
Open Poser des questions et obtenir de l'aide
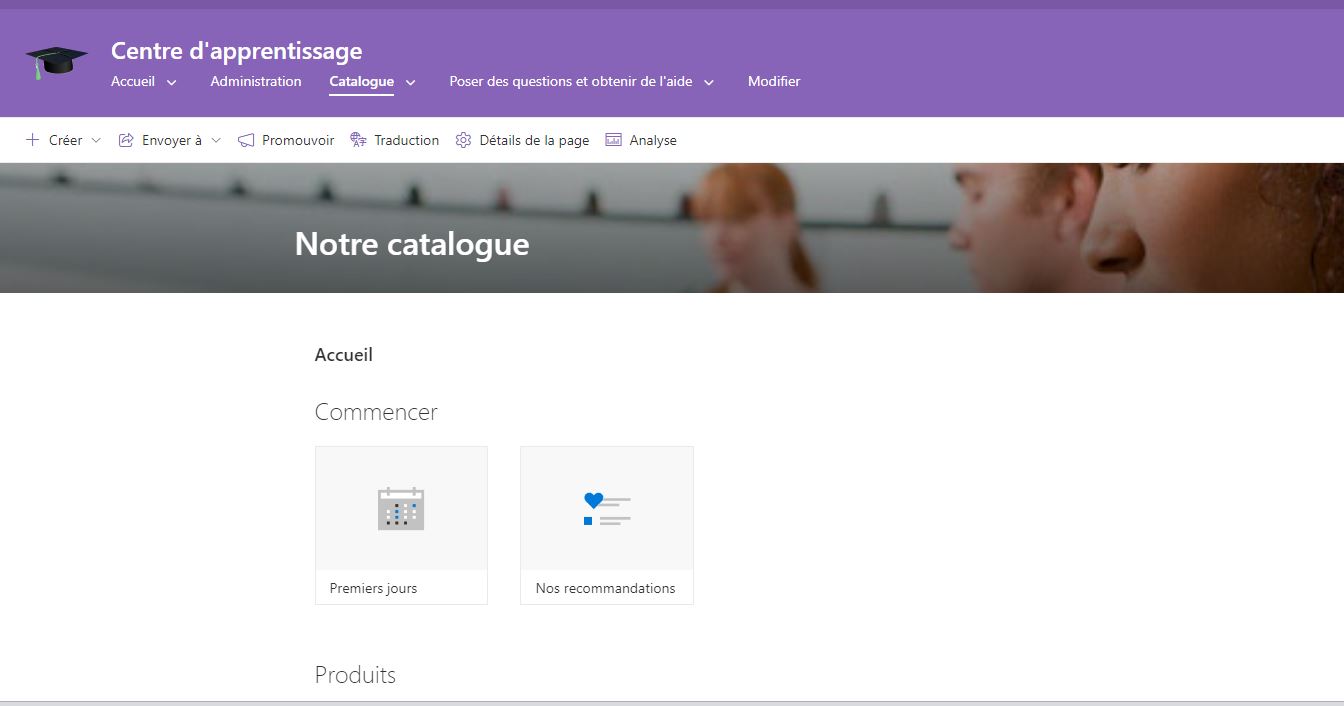pyautogui.click(x=571, y=81)
